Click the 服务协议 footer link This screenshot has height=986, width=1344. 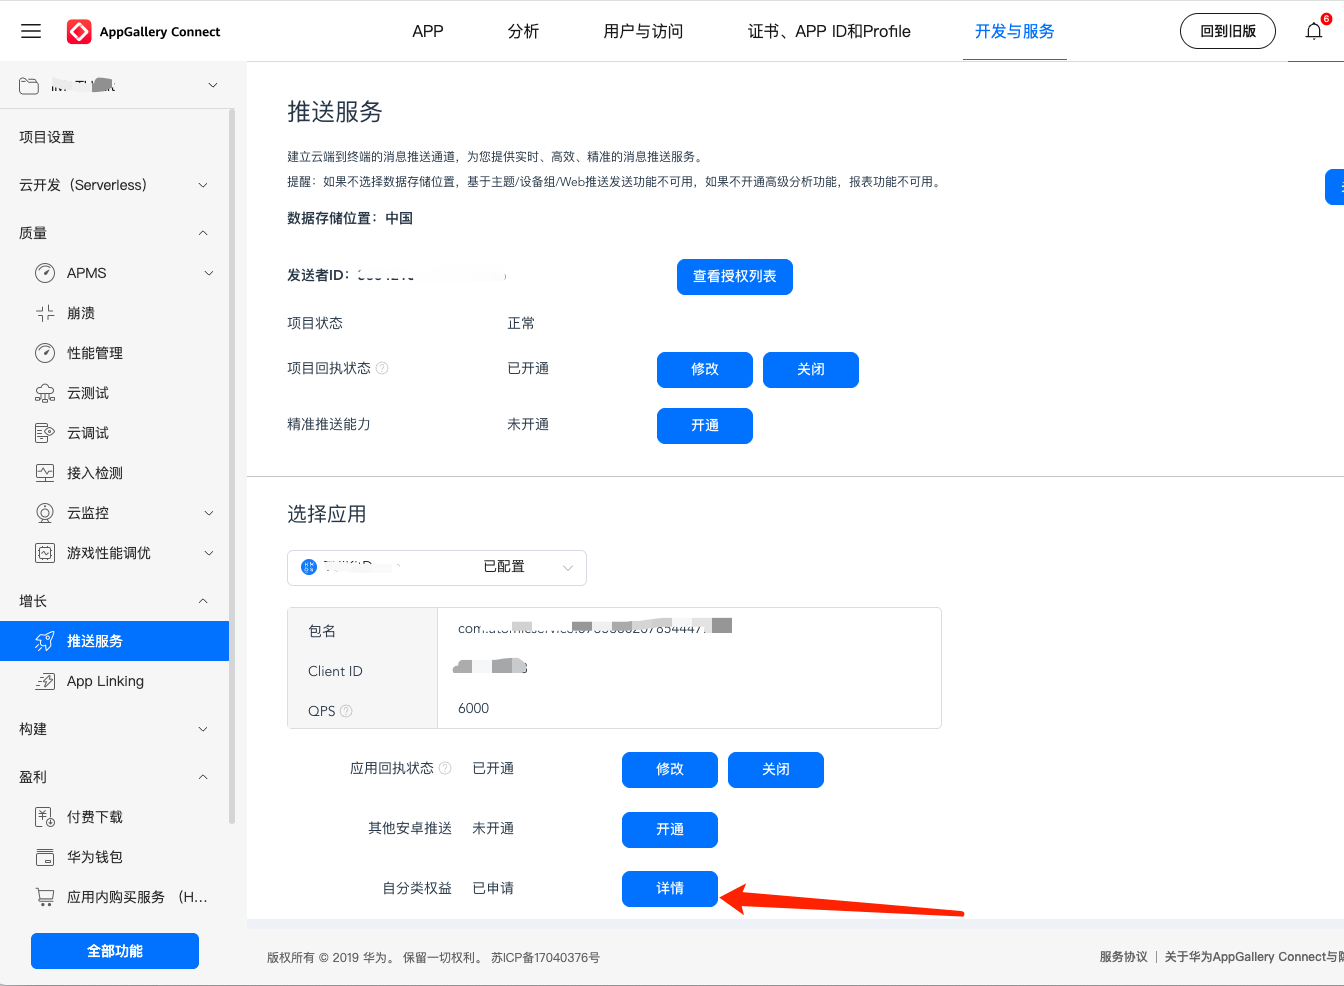(1123, 957)
